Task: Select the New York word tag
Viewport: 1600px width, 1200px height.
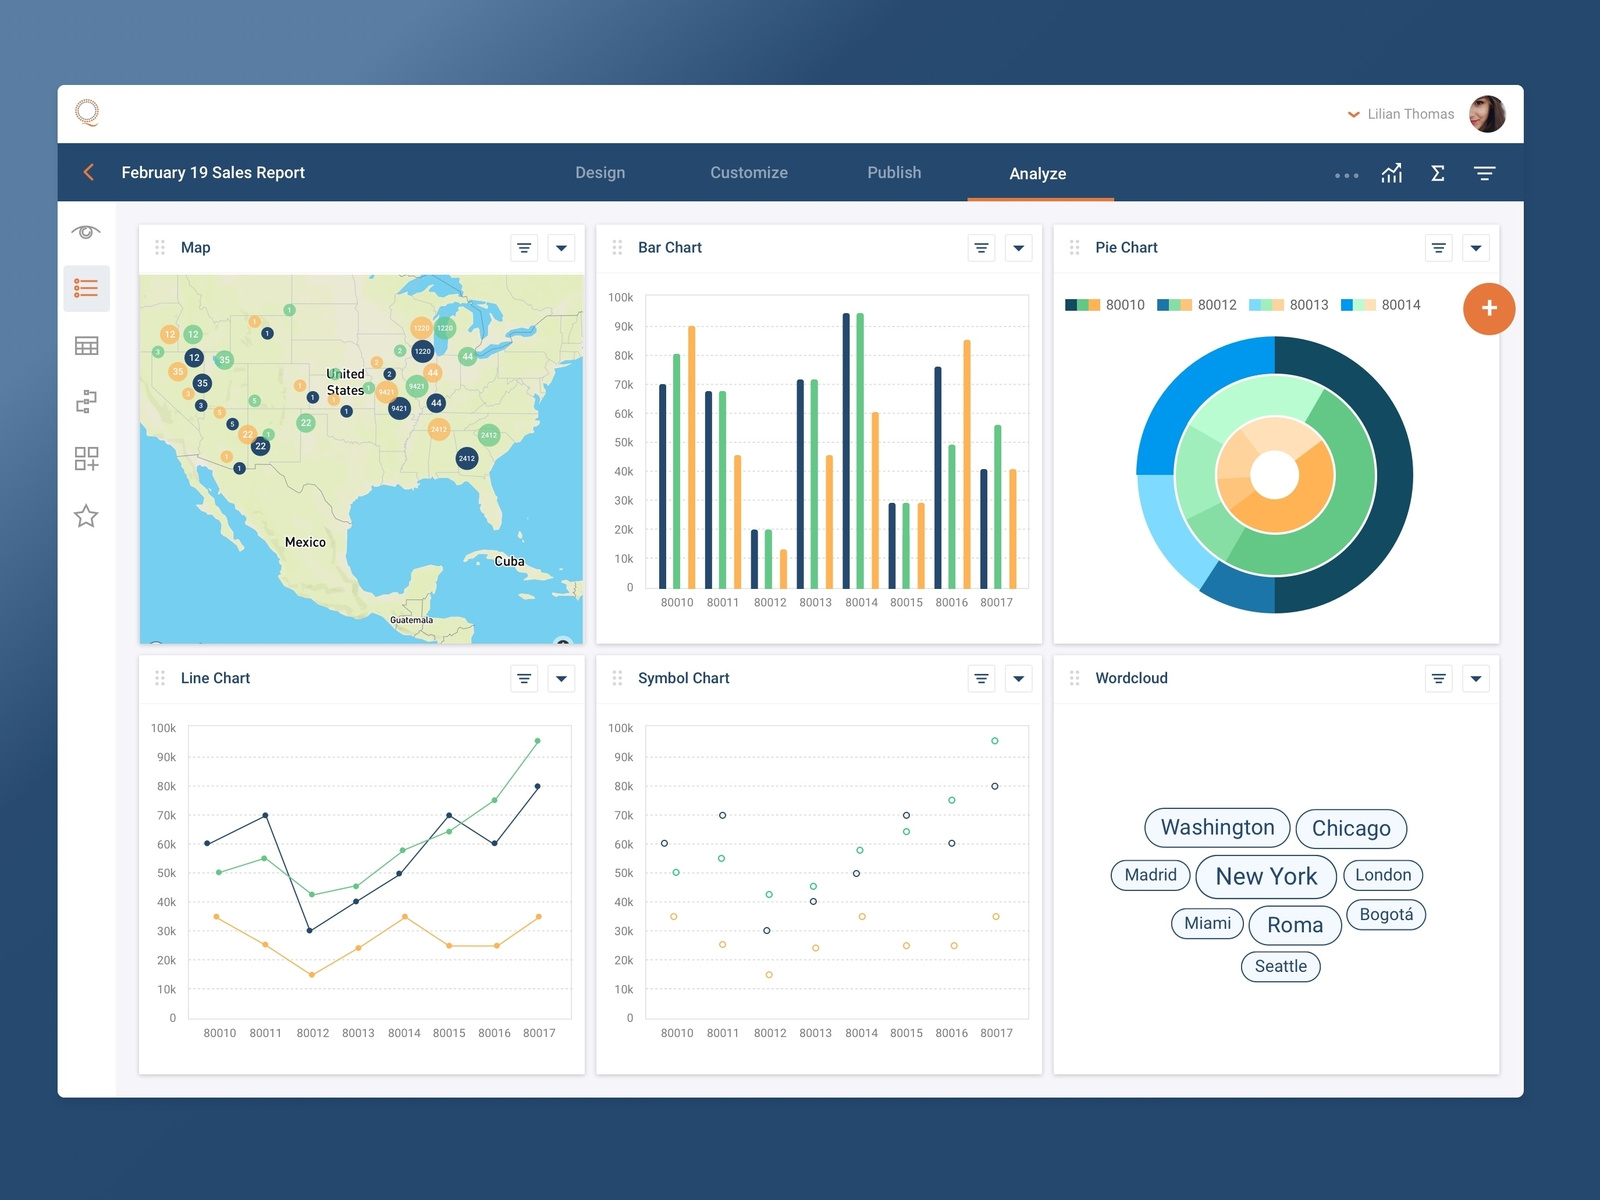Action: click(x=1266, y=876)
